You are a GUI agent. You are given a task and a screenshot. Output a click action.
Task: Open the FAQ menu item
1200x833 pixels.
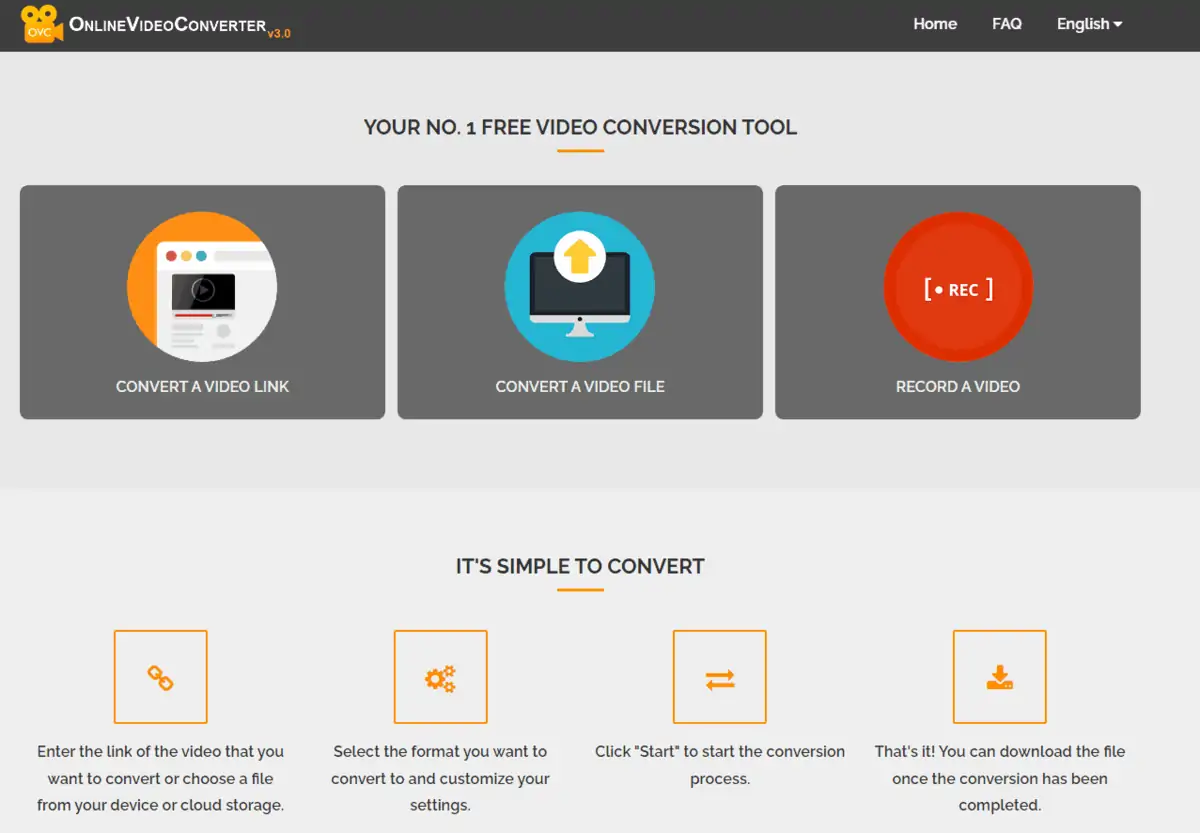(x=1007, y=24)
